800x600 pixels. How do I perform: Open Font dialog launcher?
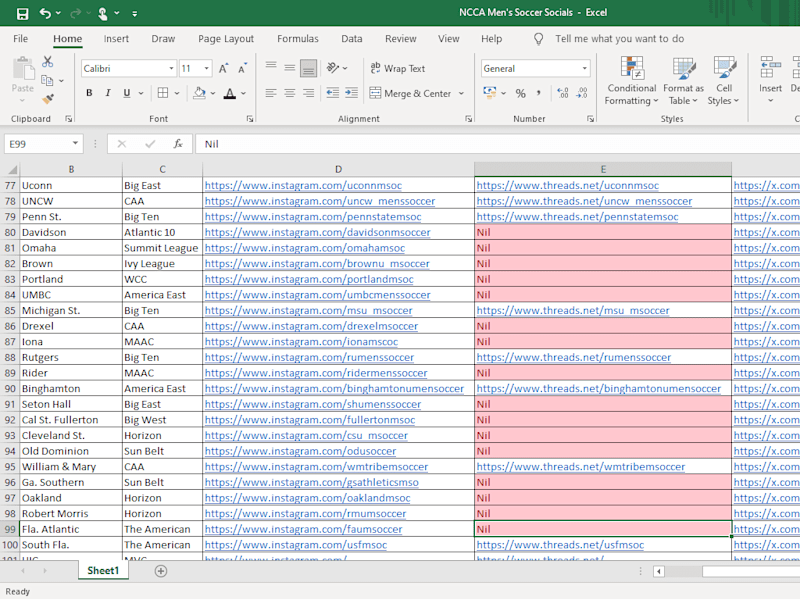pyautogui.click(x=250, y=119)
